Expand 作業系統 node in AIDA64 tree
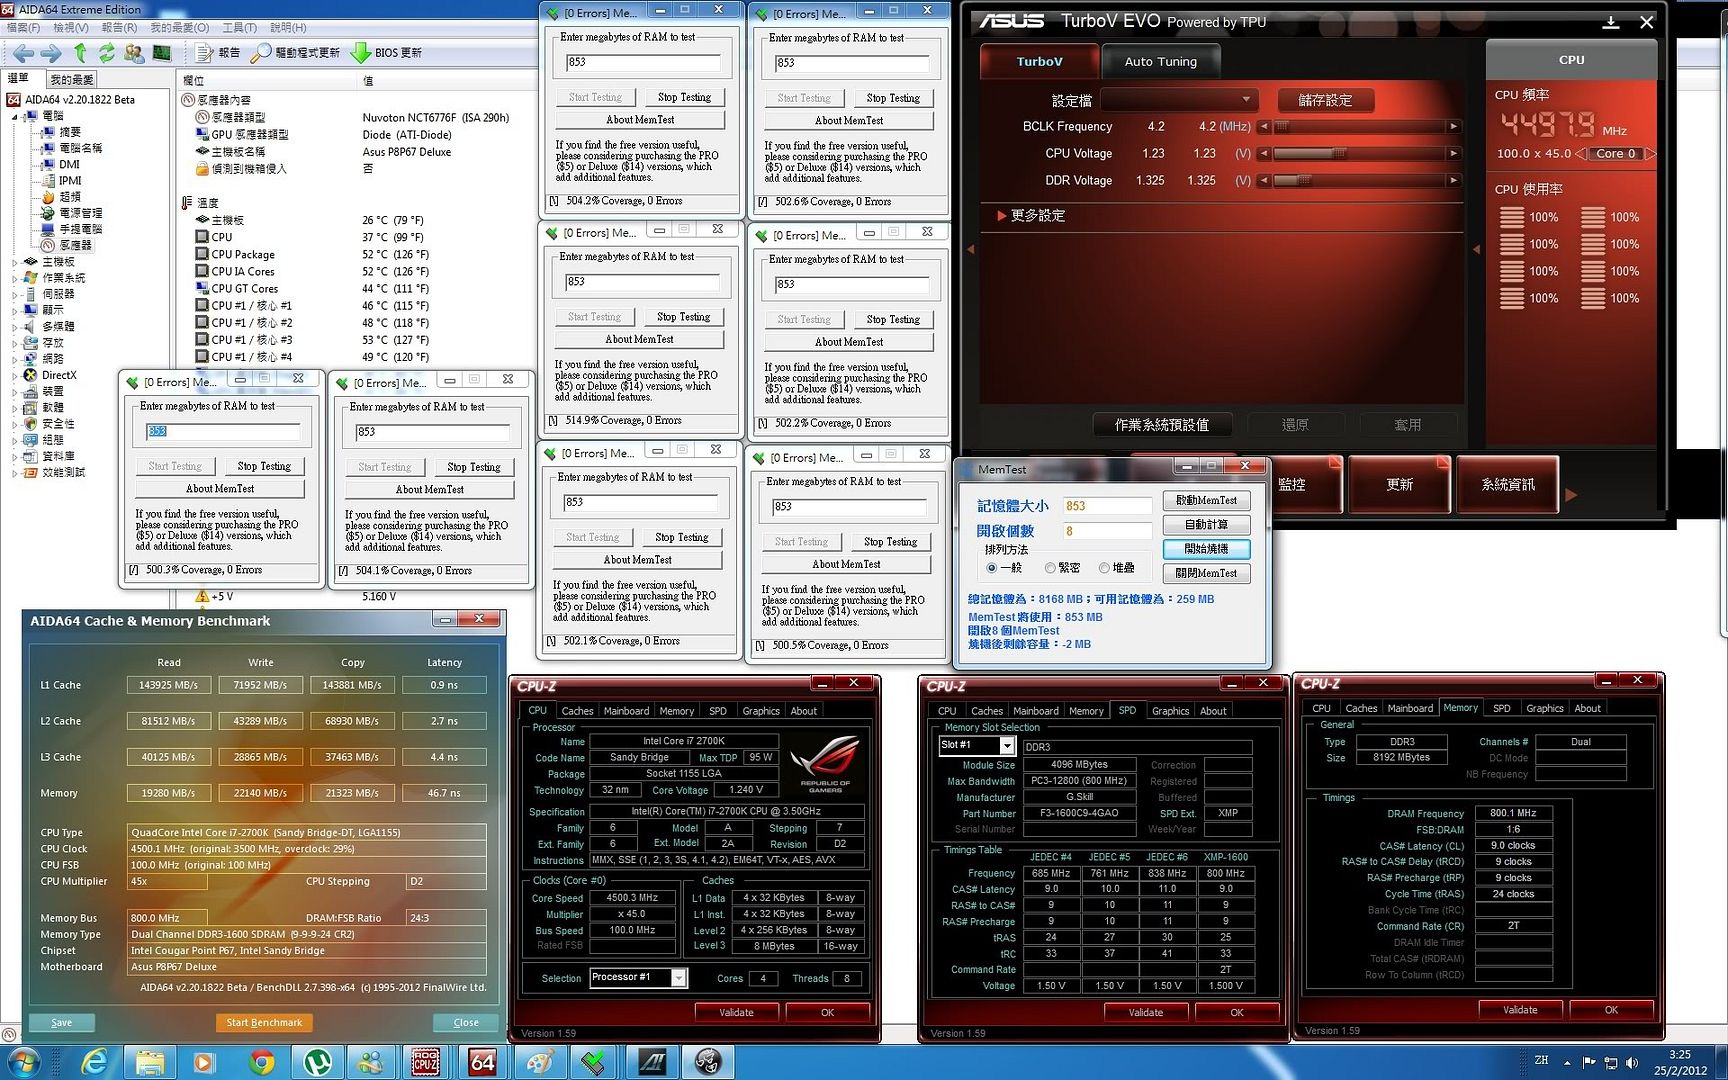This screenshot has height=1080, width=1728. (x=15, y=278)
